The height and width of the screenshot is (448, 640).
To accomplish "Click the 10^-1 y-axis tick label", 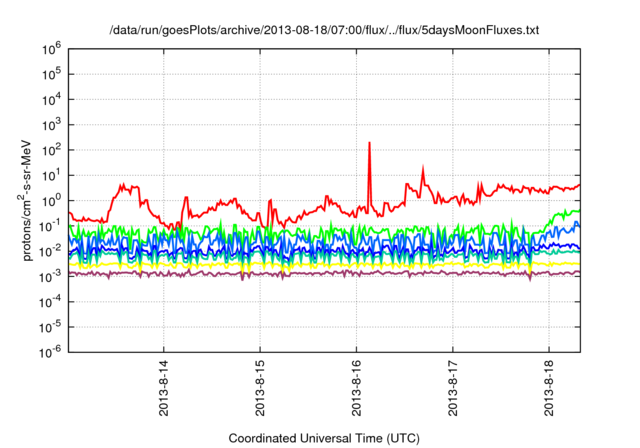I will click(50, 226).
